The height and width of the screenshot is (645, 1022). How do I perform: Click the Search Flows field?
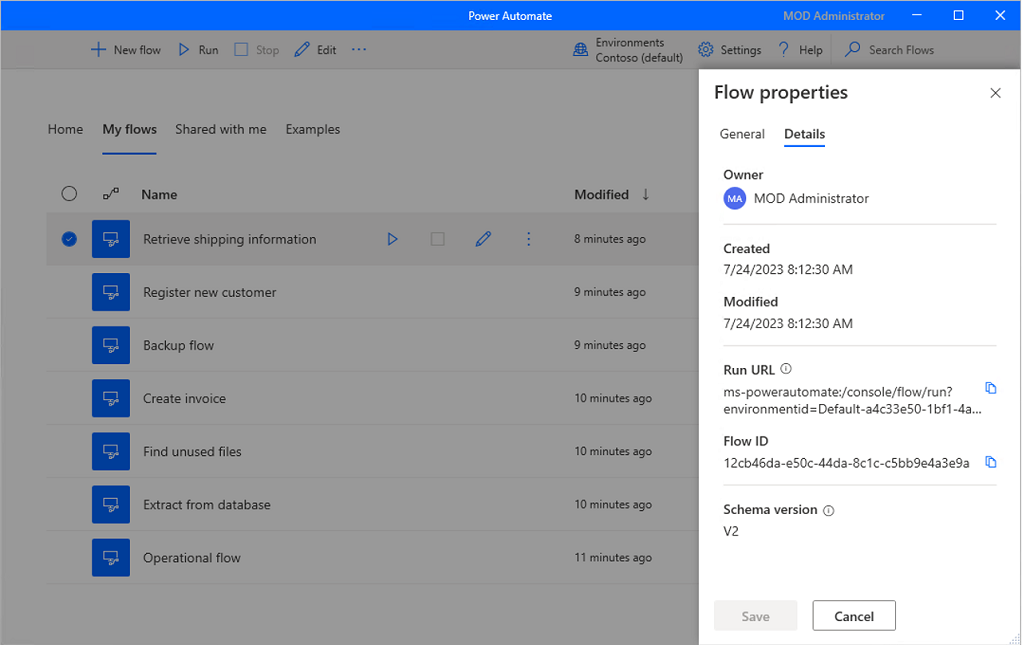pos(901,50)
